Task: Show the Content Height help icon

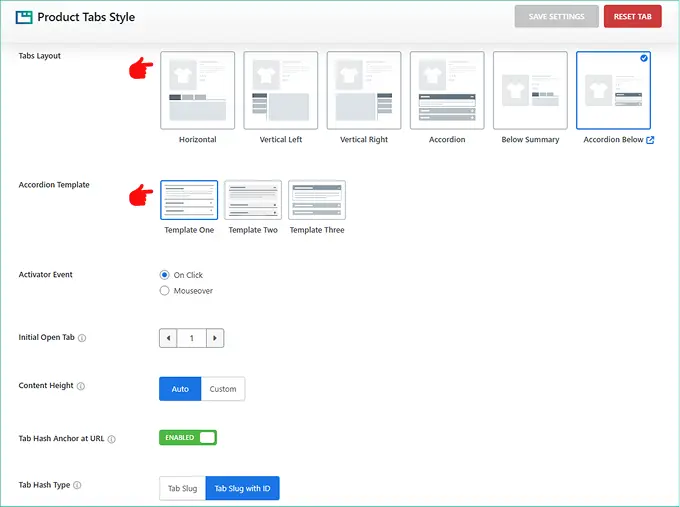Action: coord(81,386)
